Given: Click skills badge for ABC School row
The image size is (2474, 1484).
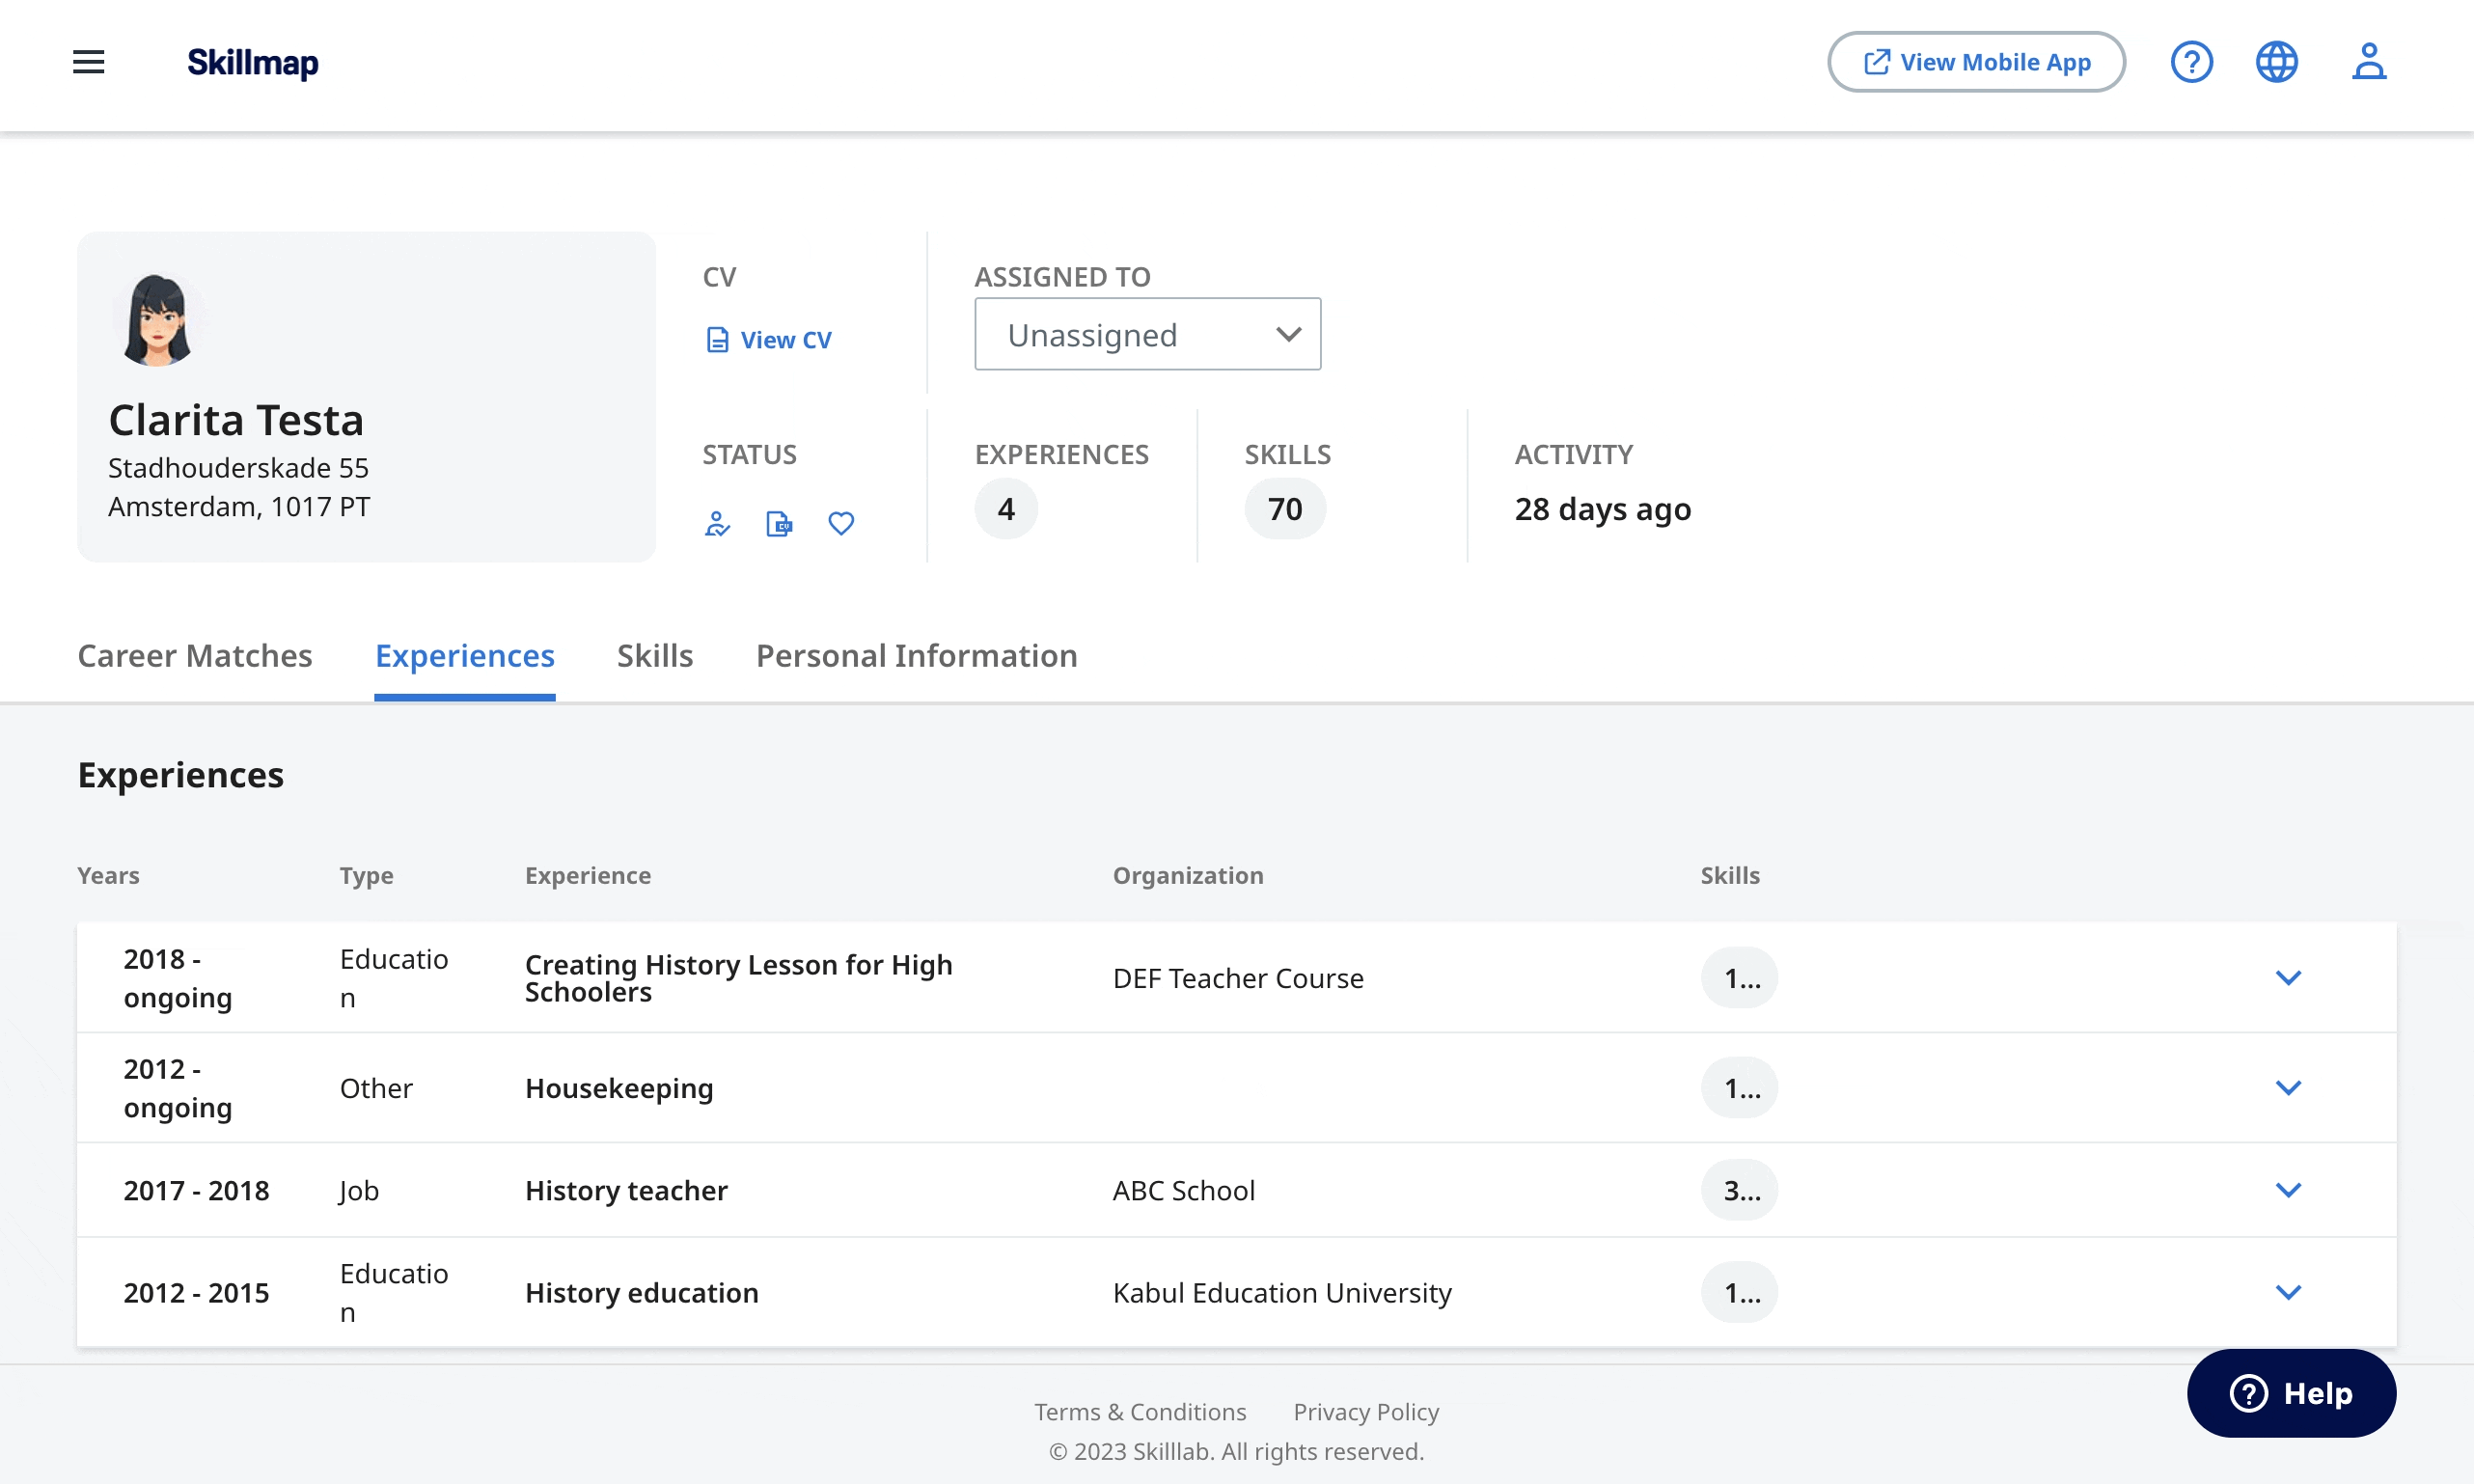Looking at the screenshot, I should (x=1740, y=1190).
